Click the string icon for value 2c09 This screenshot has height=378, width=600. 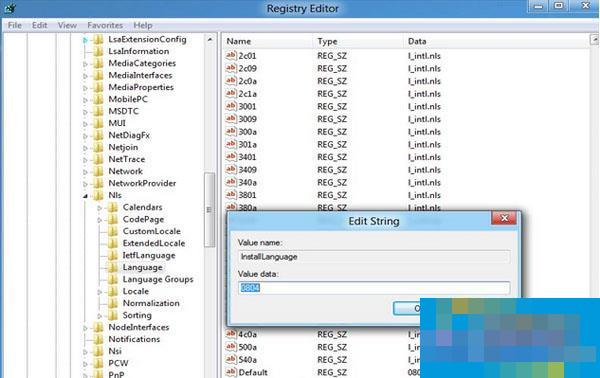[x=231, y=68]
